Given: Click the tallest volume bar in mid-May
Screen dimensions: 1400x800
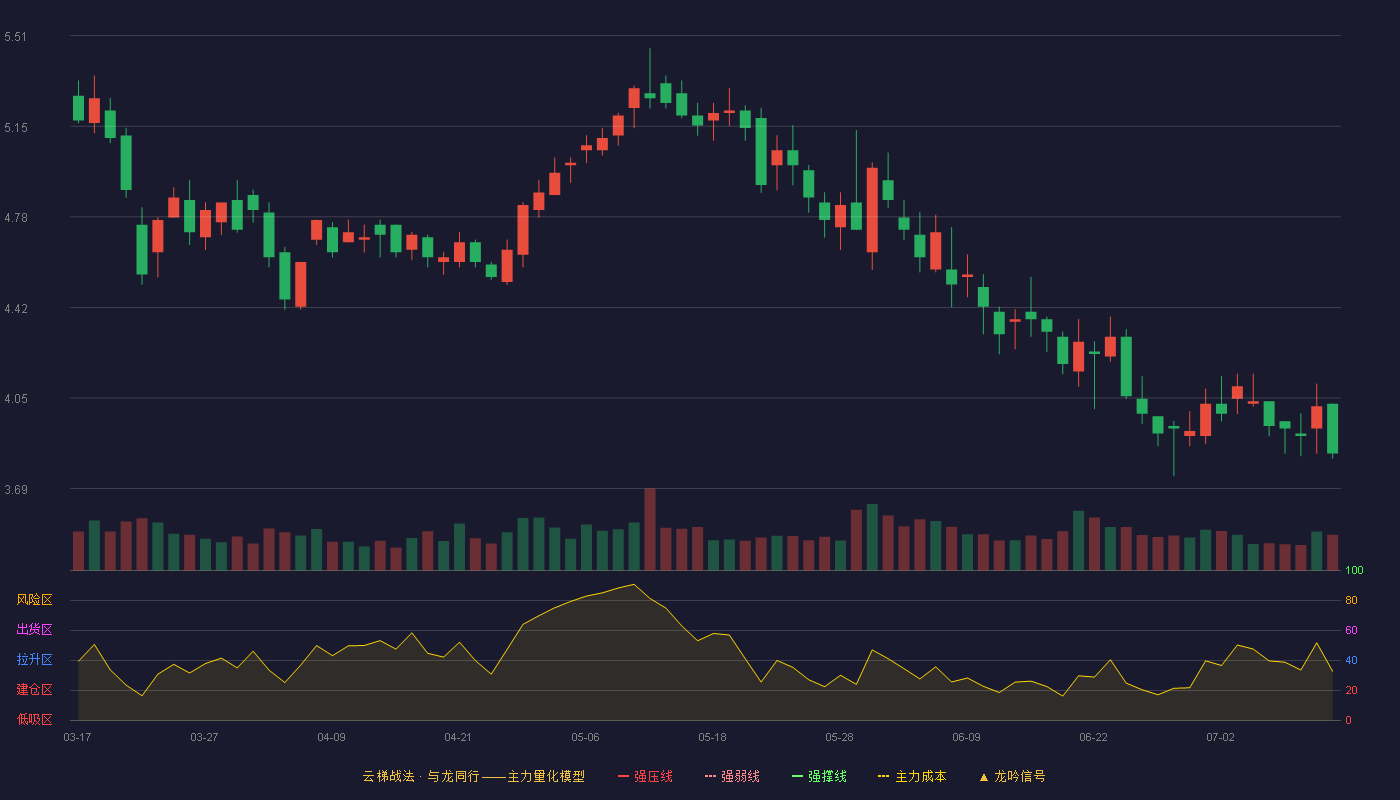Looking at the screenshot, I should [650, 529].
